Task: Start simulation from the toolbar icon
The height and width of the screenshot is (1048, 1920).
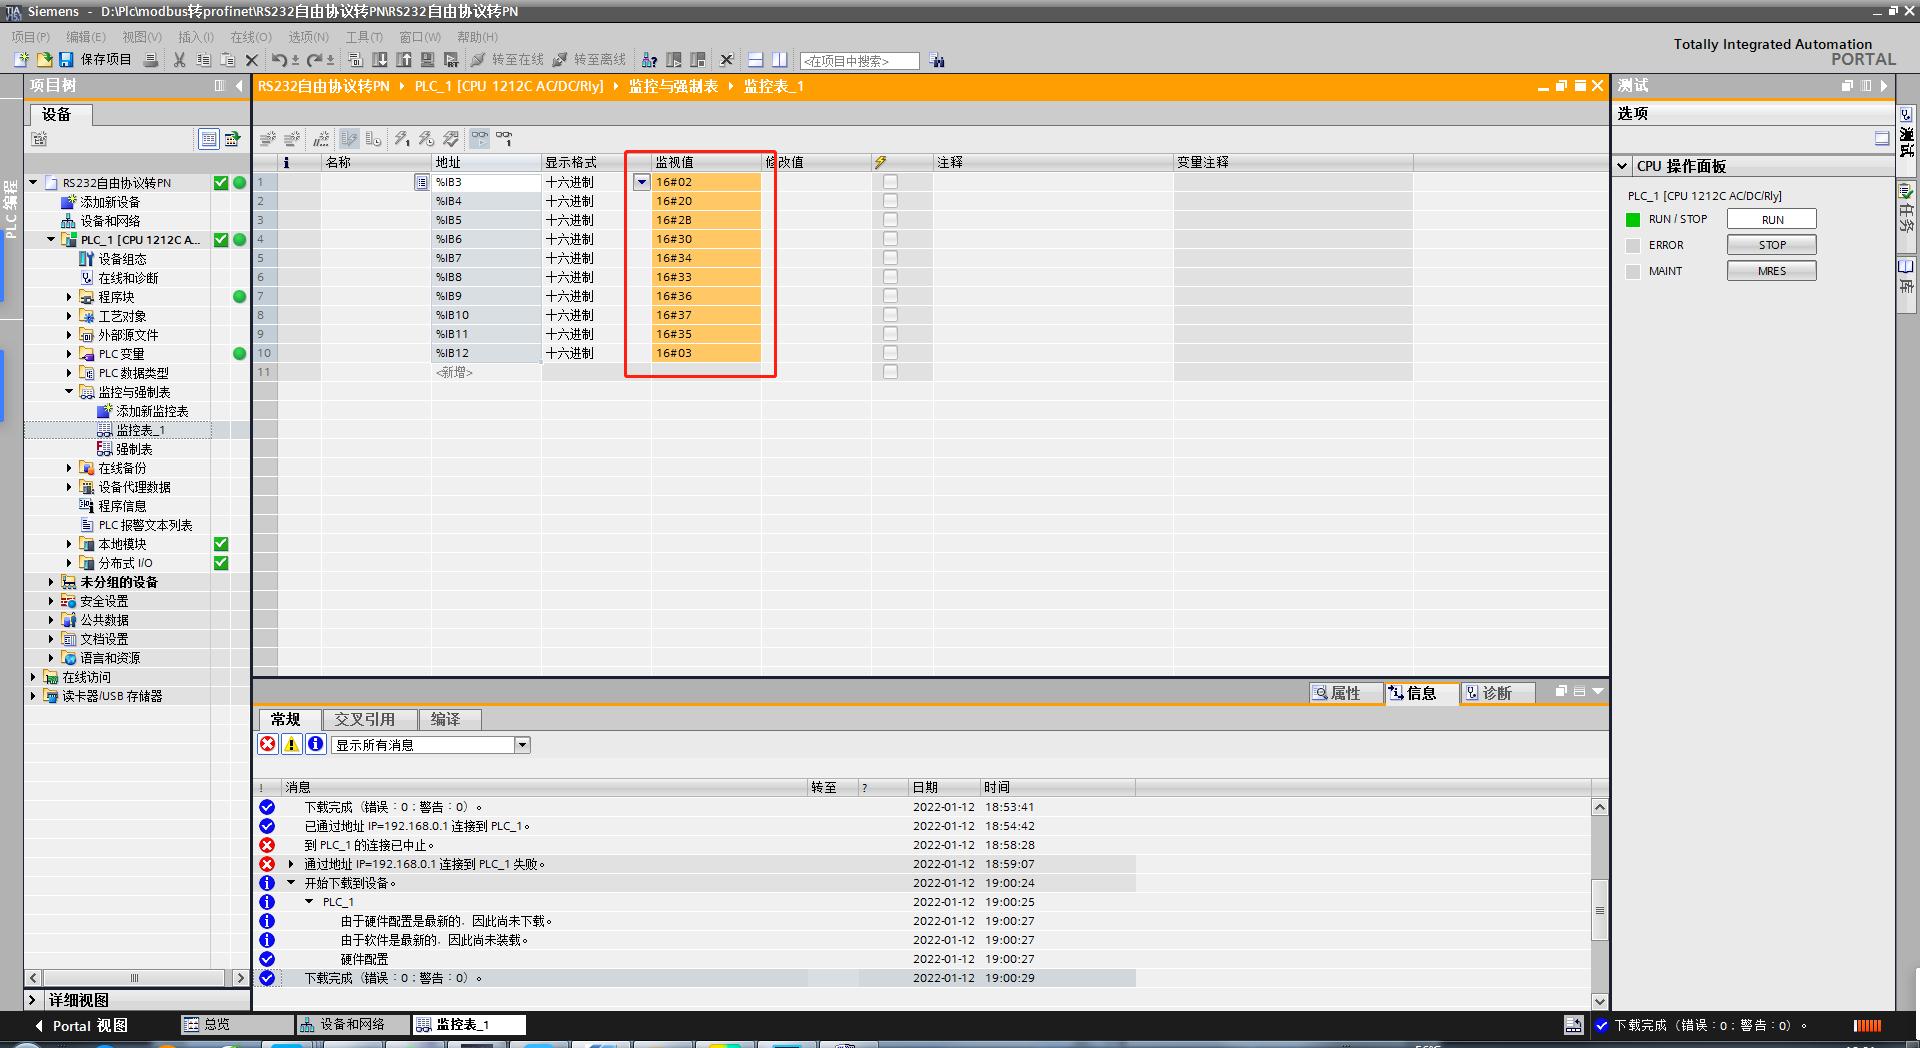Action: pos(428,60)
